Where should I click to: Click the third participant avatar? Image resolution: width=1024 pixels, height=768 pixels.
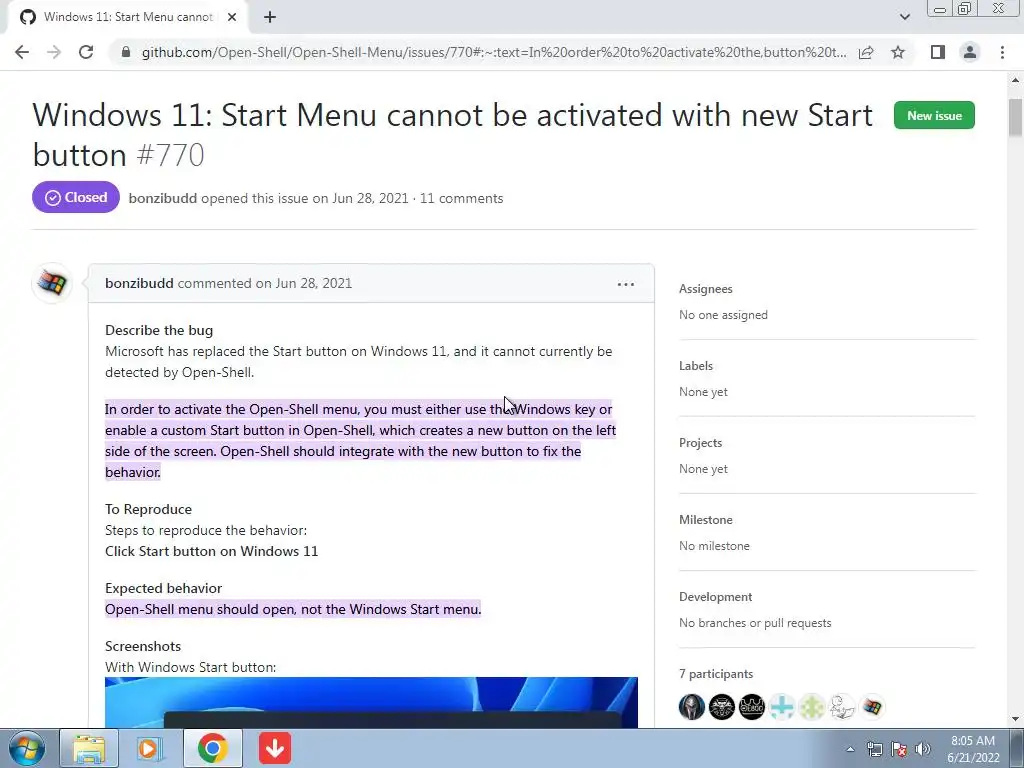click(x=752, y=707)
